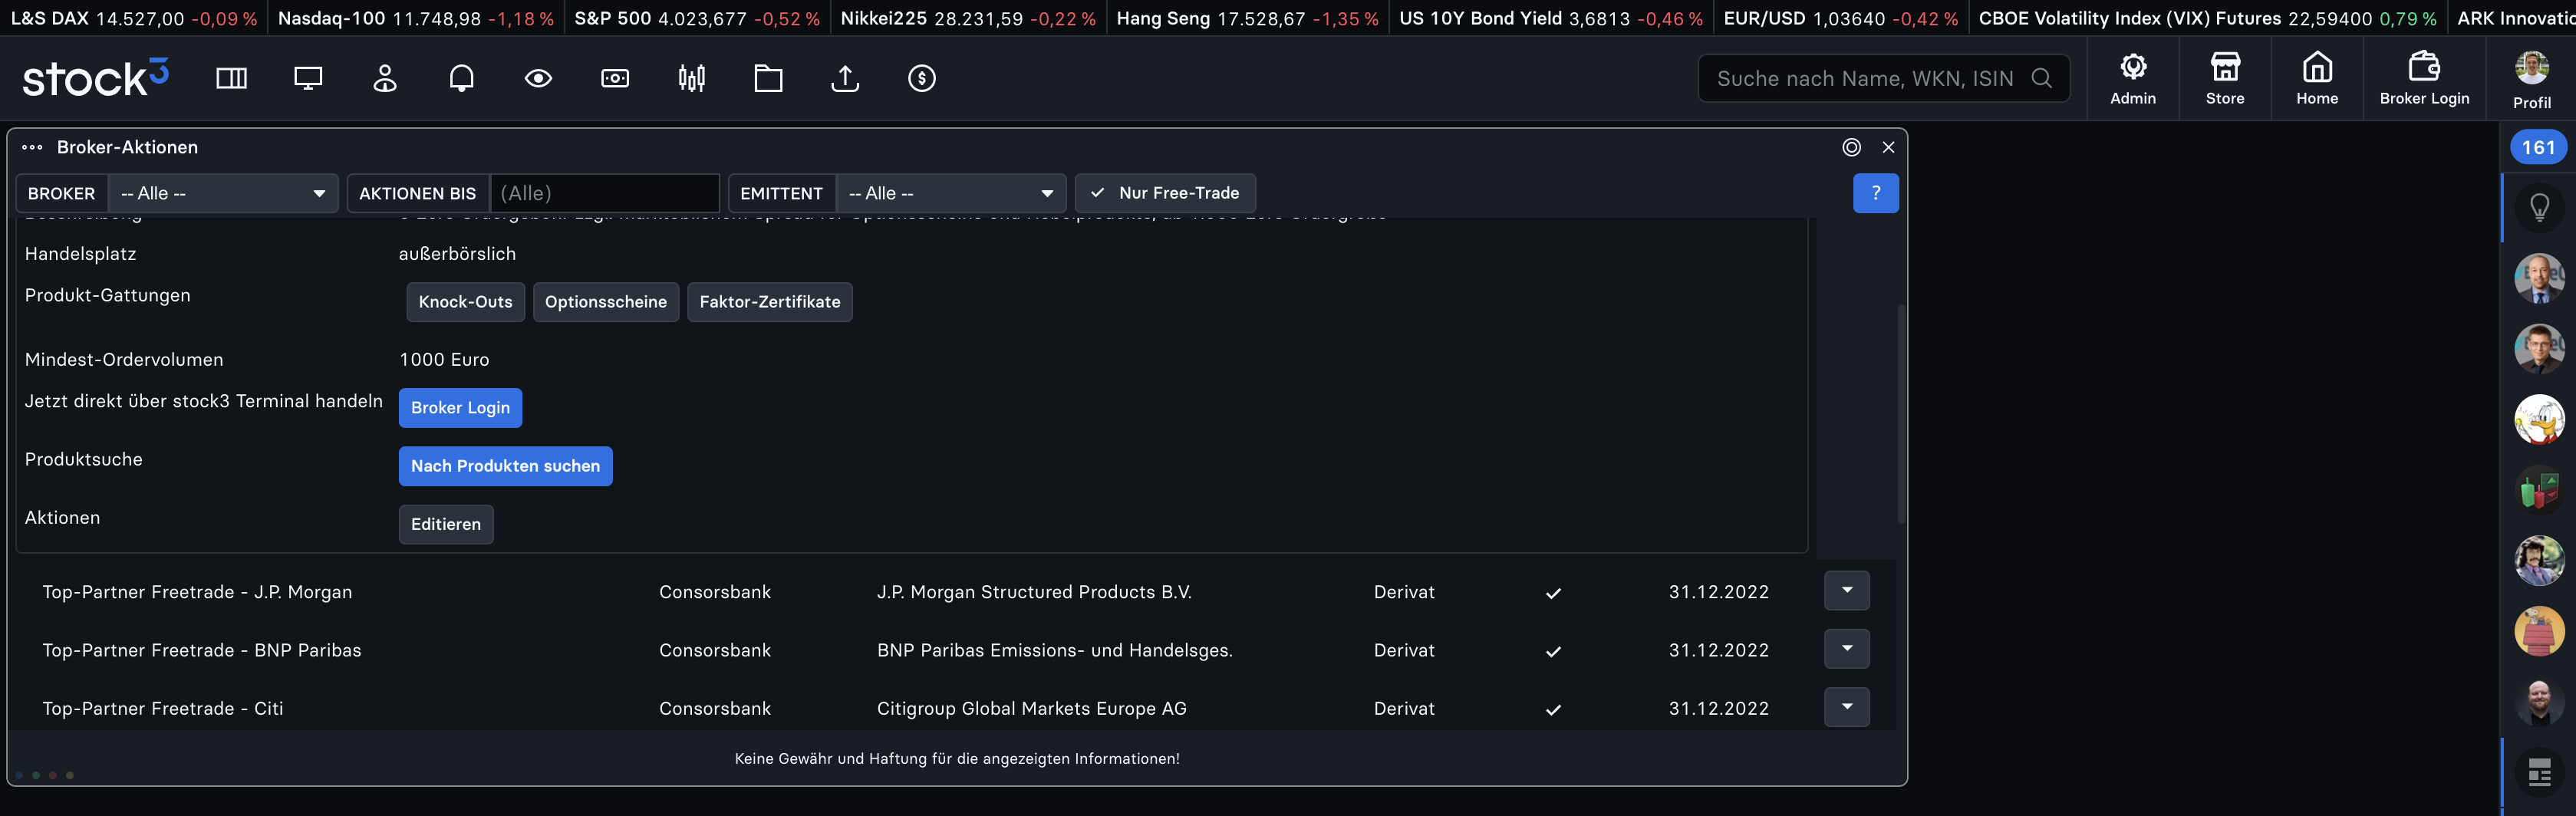Close the Broker-Aktionen widget

[x=1887, y=147]
